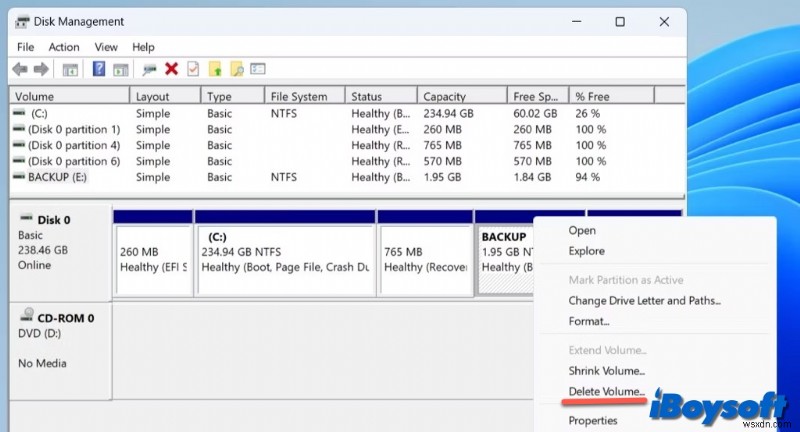Click drive icon of Disk 0 partition 1
Viewport: 800px width, 432px height.
(19, 129)
